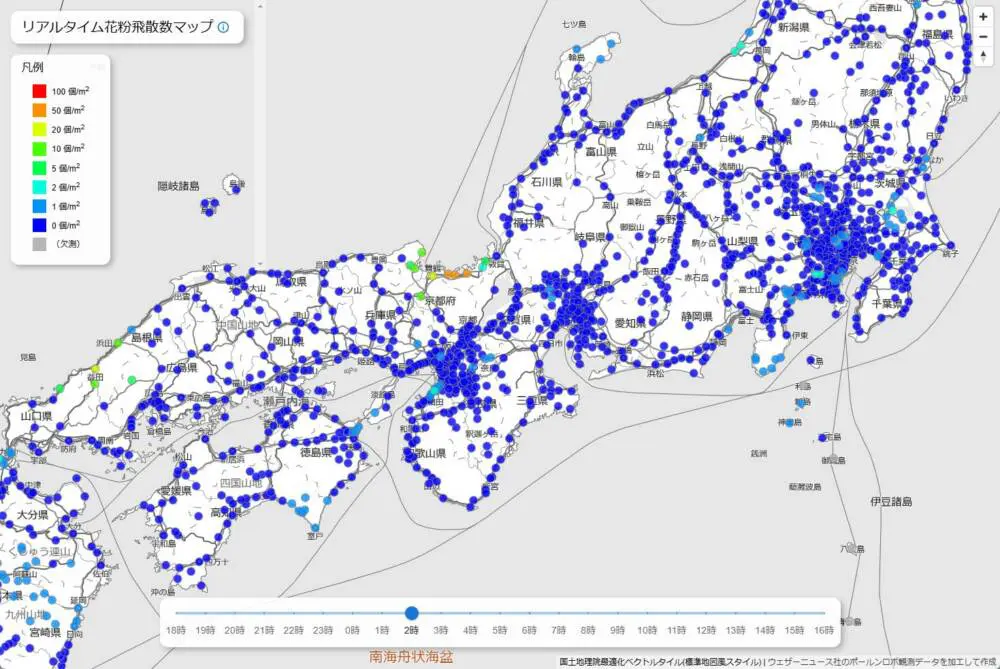This screenshot has width=1000, height=669.
Task: Click the 千葉県 prefecture label
Action: tap(887, 304)
